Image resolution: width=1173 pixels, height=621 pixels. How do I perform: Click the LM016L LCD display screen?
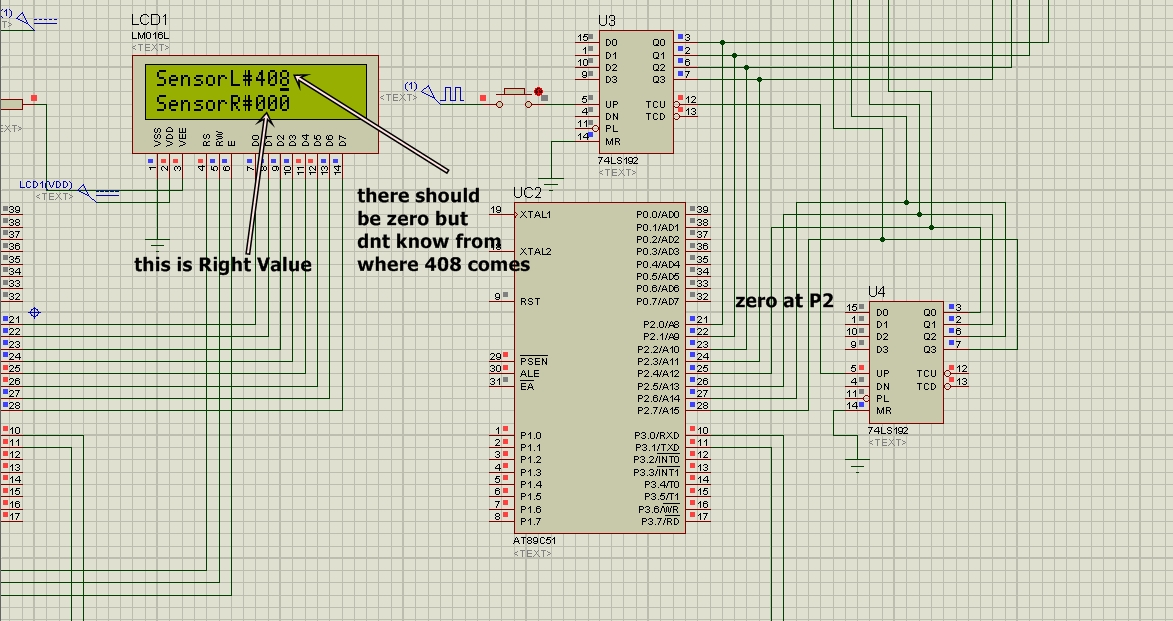tap(255, 92)
